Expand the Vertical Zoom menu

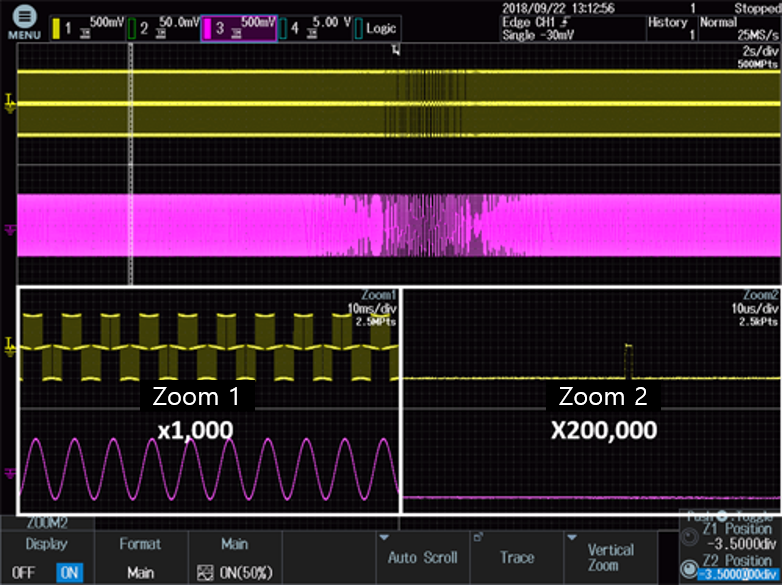(610, 557)
